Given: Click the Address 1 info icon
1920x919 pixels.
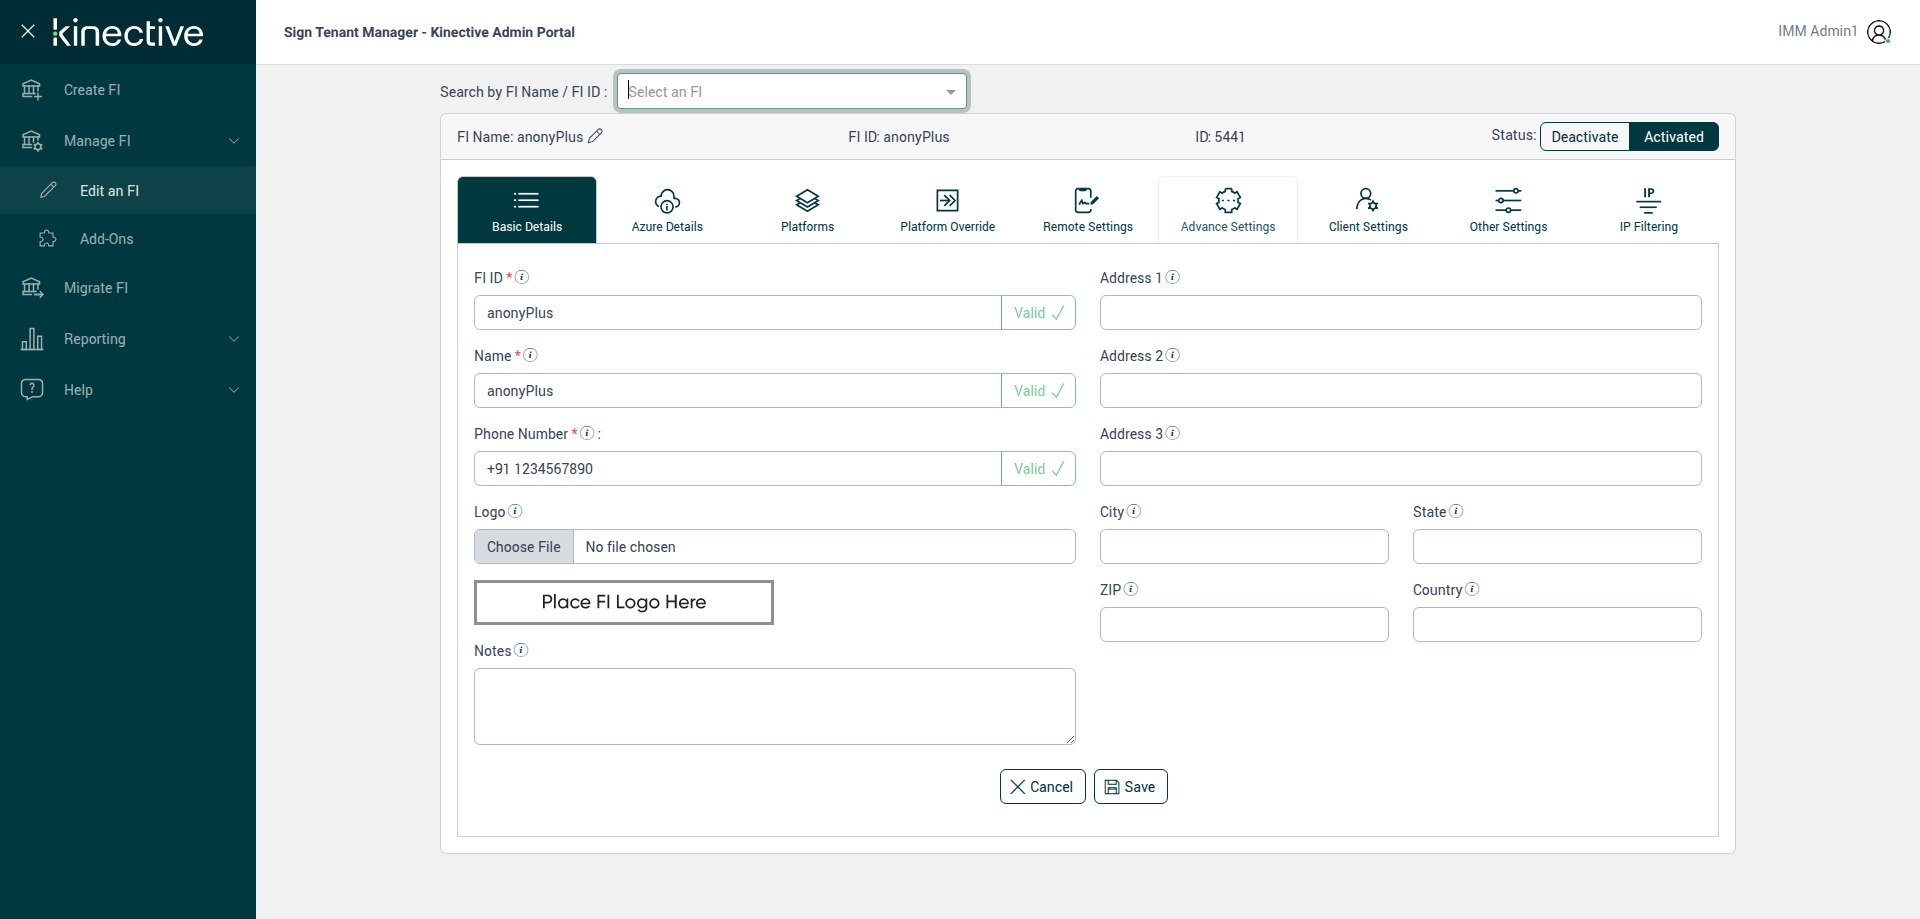Looking at the screenshot, I should [1173, 277].
